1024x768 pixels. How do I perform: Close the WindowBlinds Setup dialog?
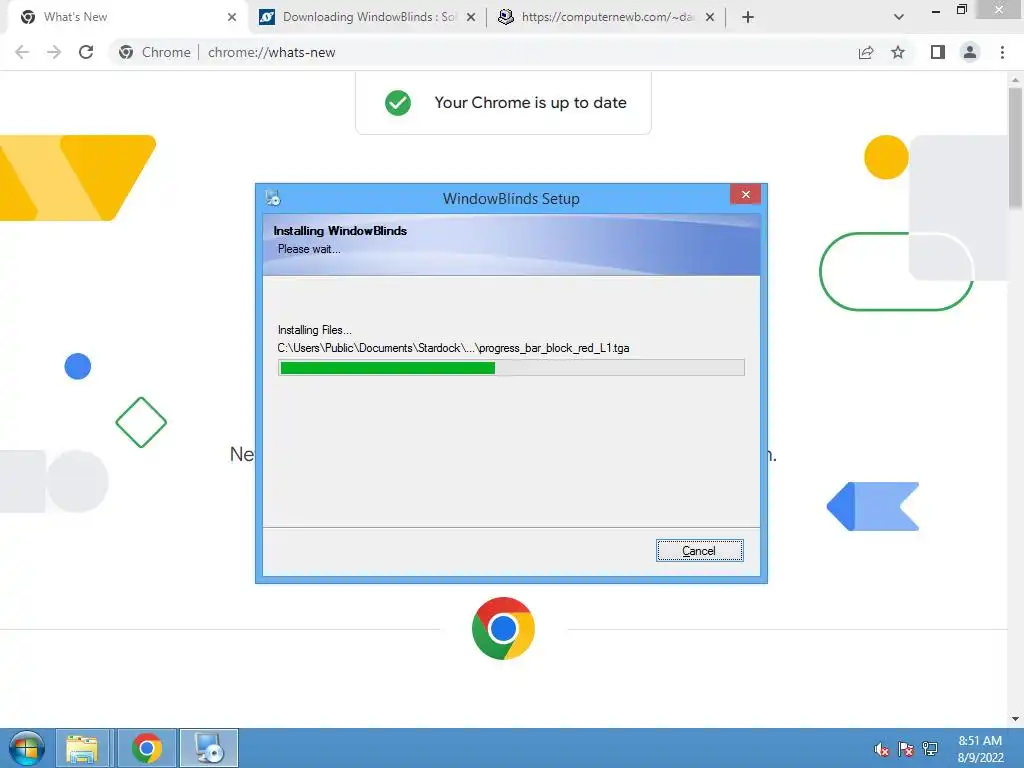[x=745, y=195]
